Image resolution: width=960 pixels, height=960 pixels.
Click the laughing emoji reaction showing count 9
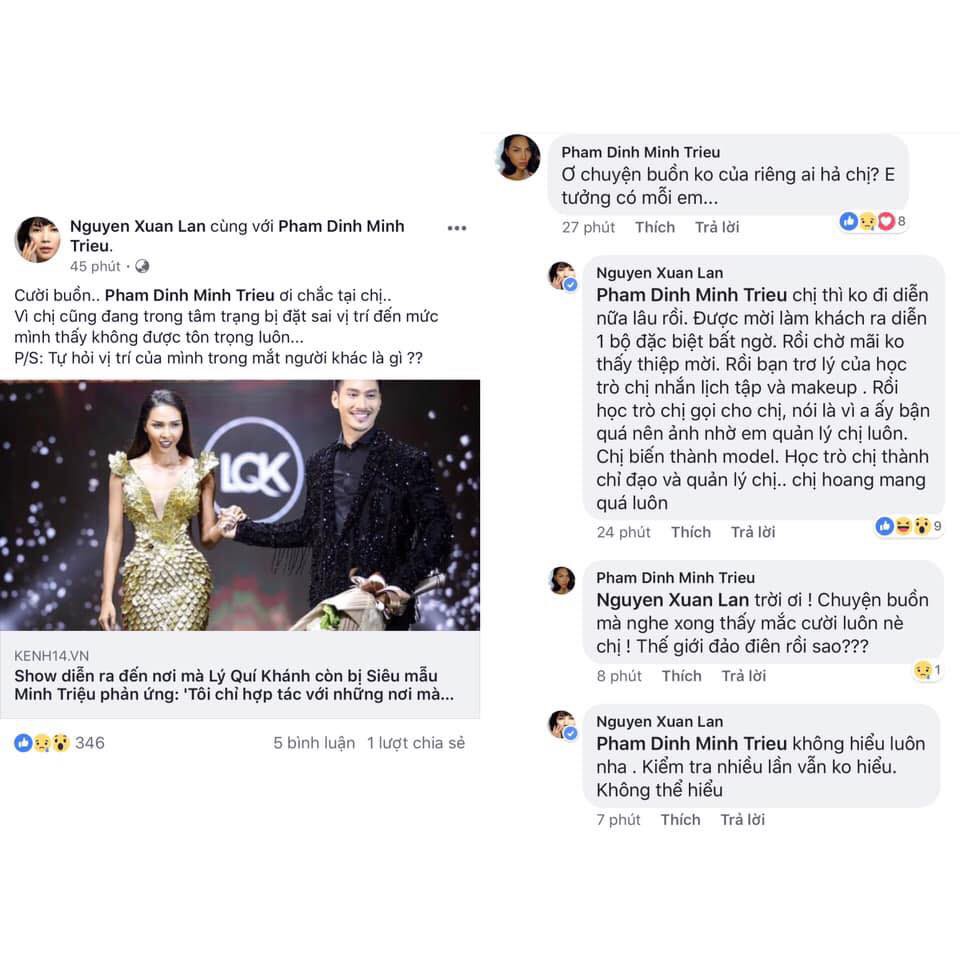[x=905, y=526]
